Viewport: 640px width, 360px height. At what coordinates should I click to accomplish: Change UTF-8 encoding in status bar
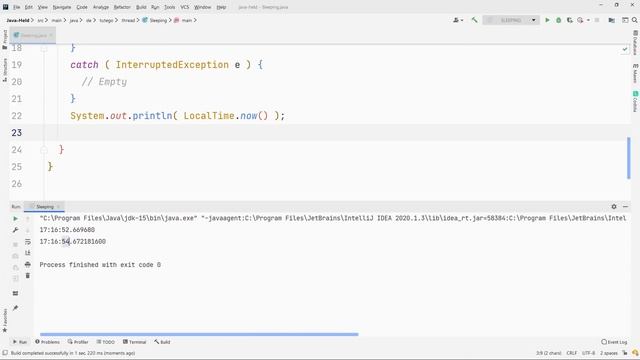[588, 353]
